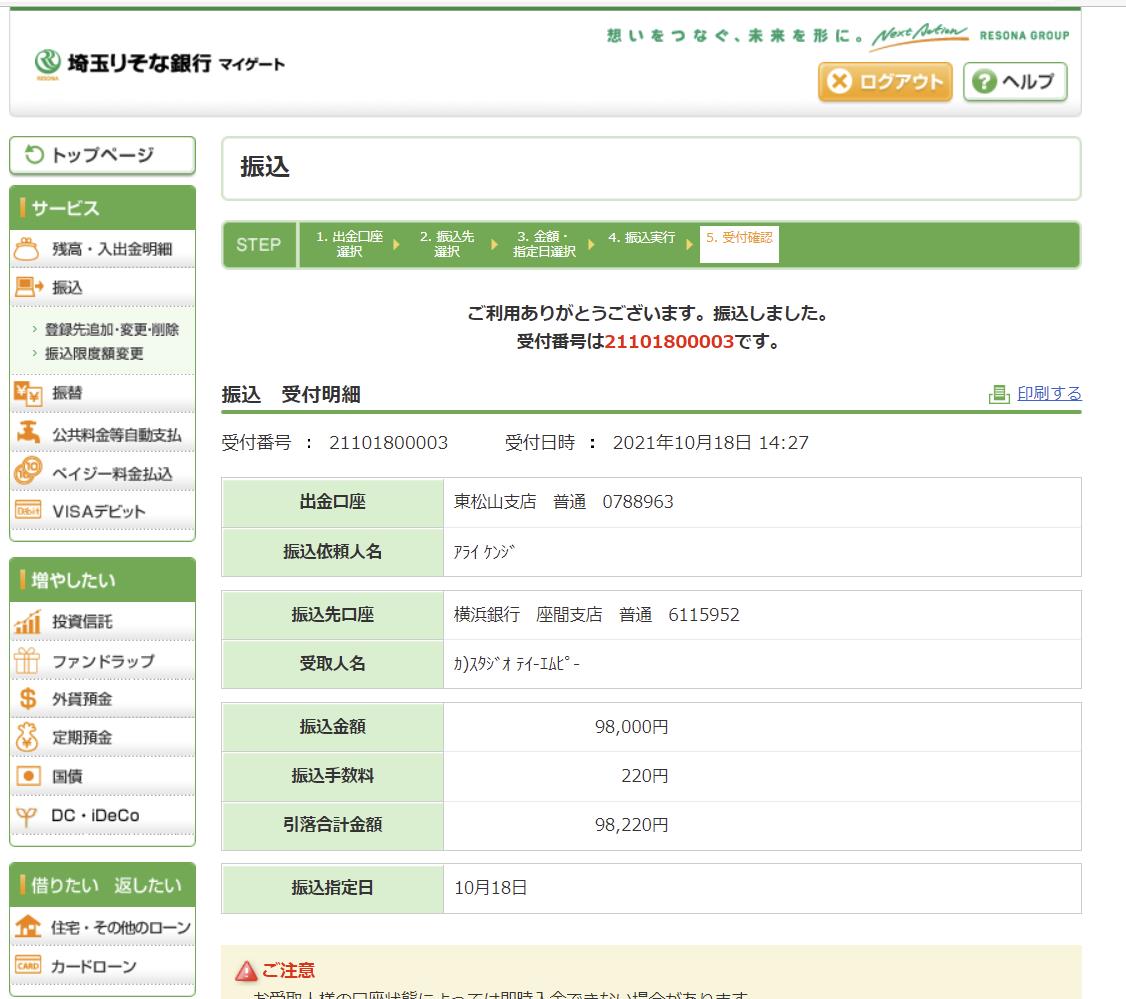Open 公共料金等自動支払 menu item
1126x999 pixels.
pyautogui.click(x=116, y=435)
